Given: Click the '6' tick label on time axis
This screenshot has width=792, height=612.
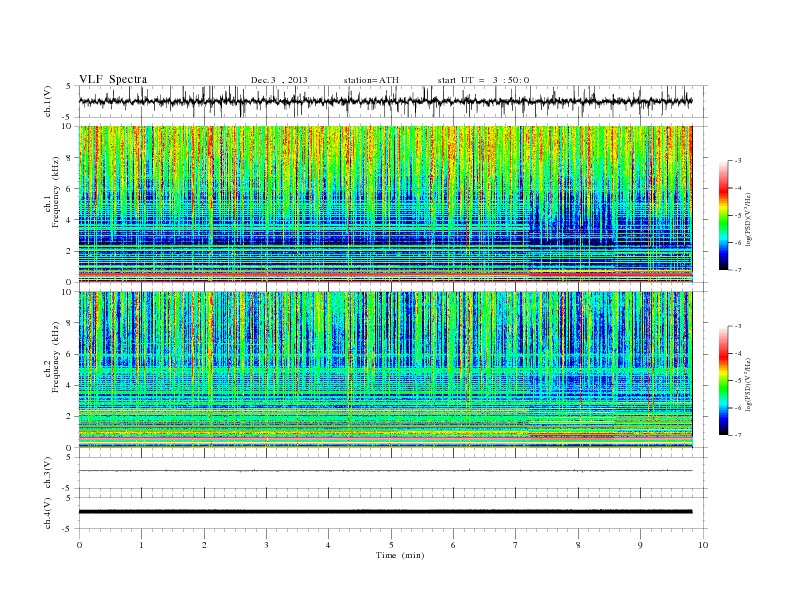Looking at the screenshot, I should point(453,545).
